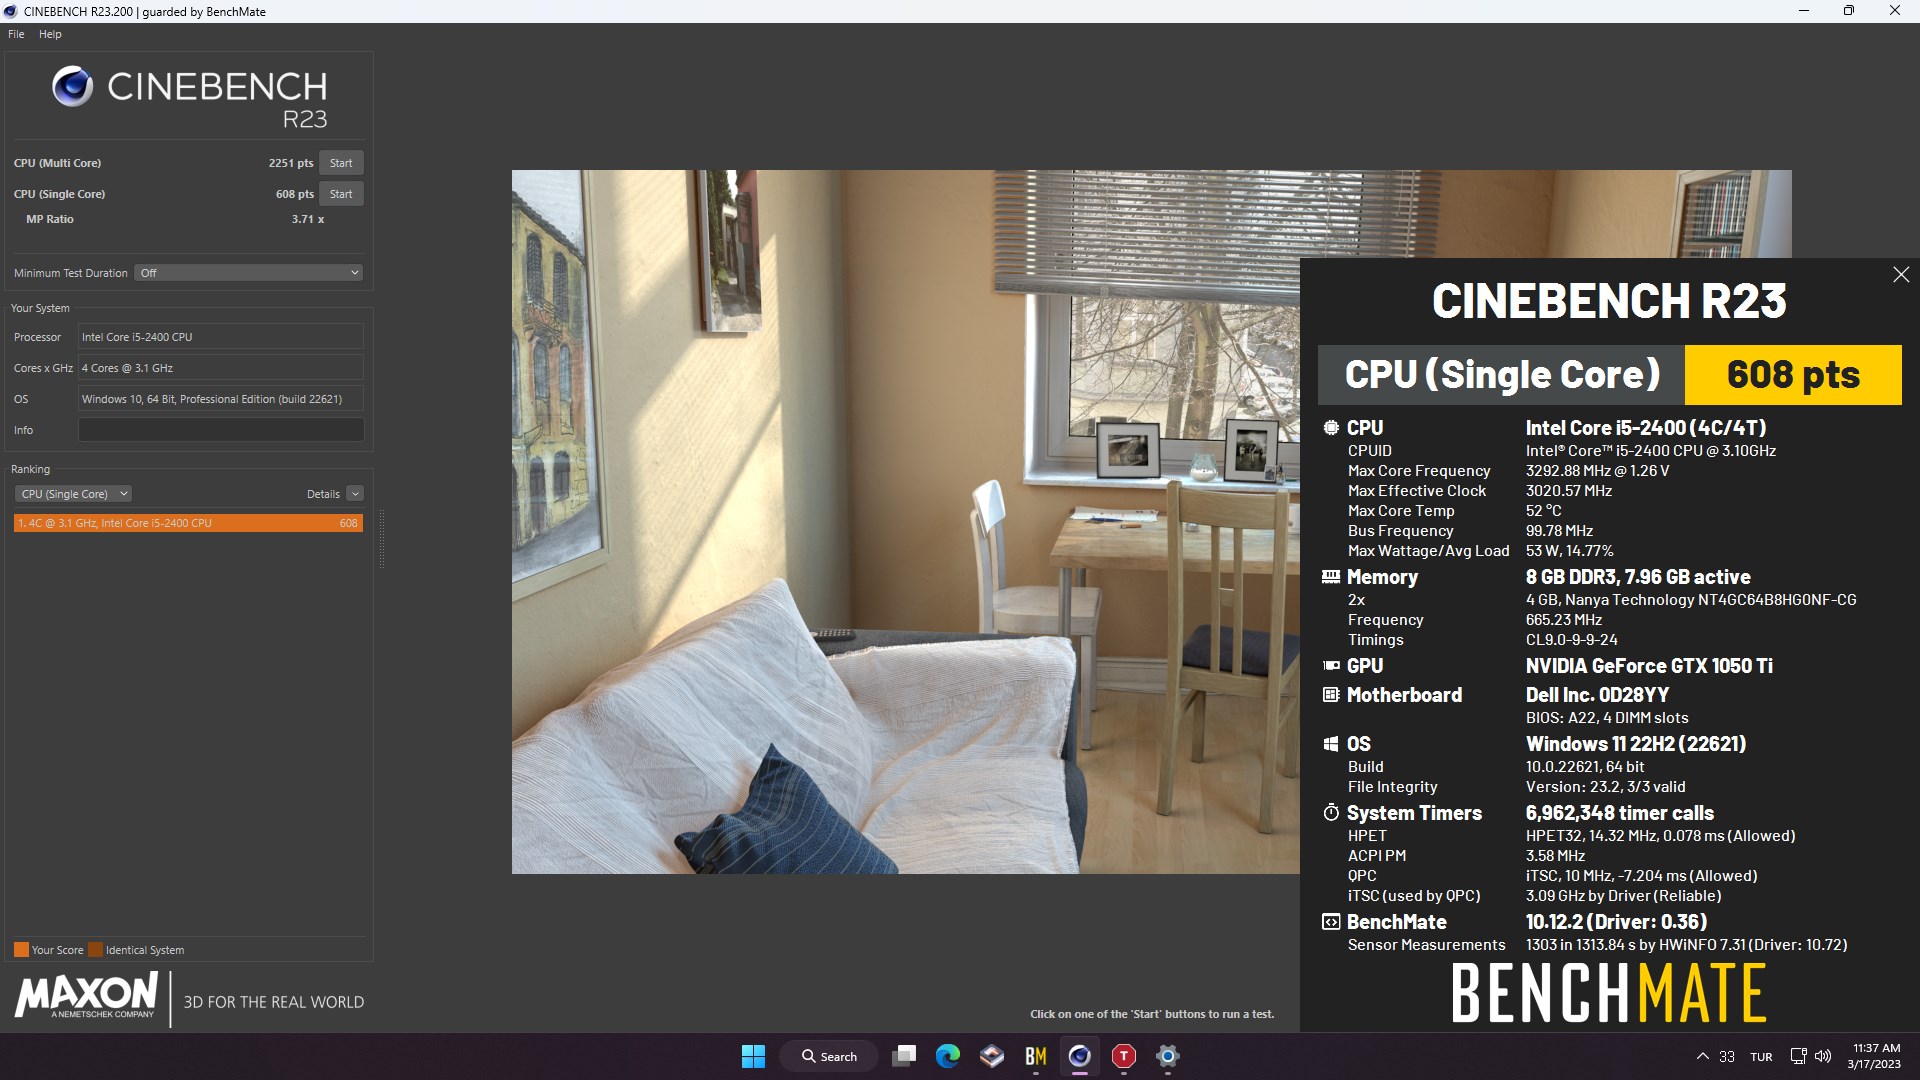
Task: Open the red T app on taskbar
Action: click(1123, 1056)
